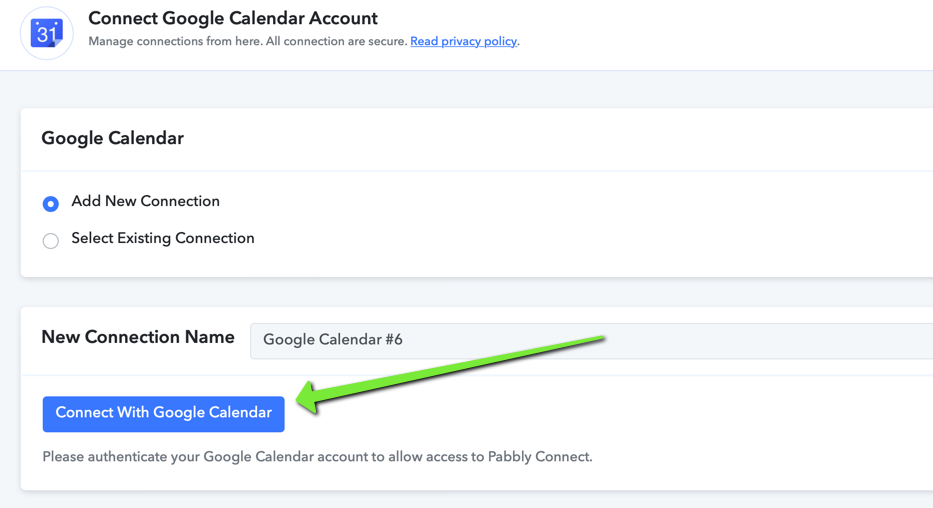The height and width of the screenshot is (508, 933).
Task: Click the Google Calendar 31 logo icon
Action: click(x=46, y=33)
